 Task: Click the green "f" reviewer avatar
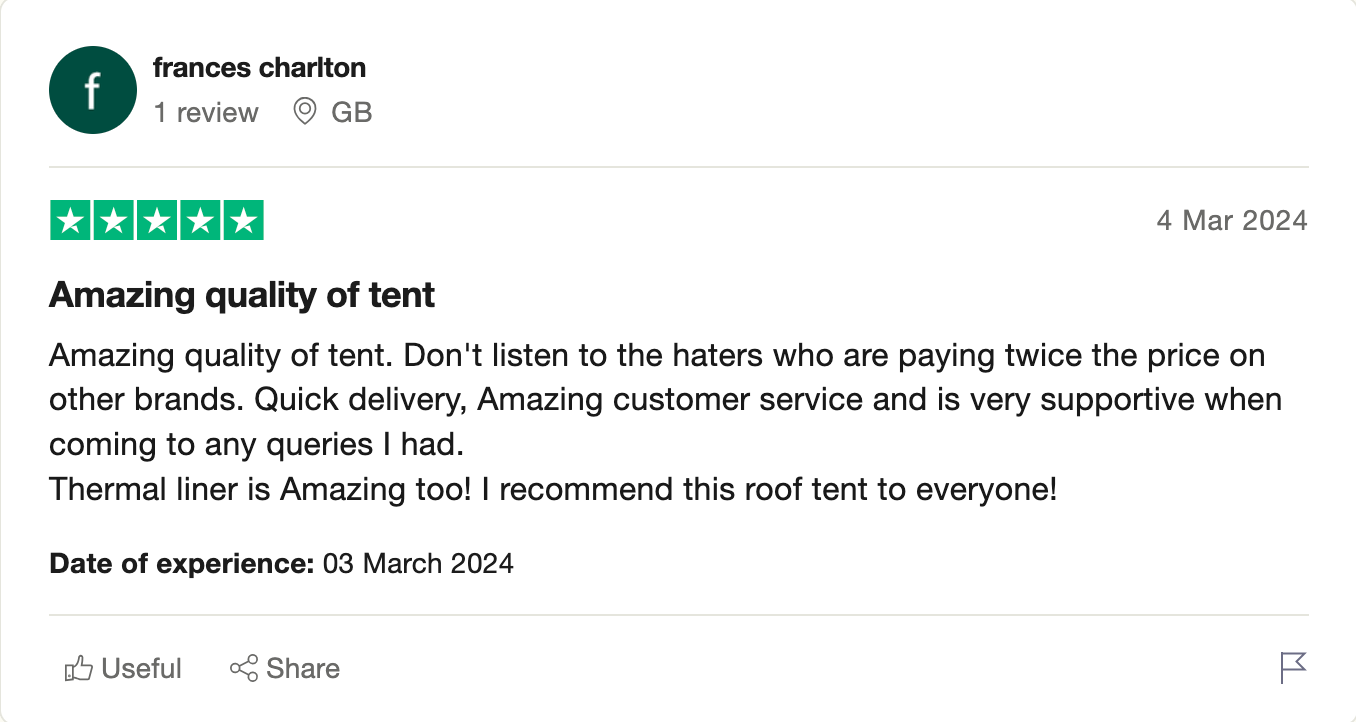[92, 90]
